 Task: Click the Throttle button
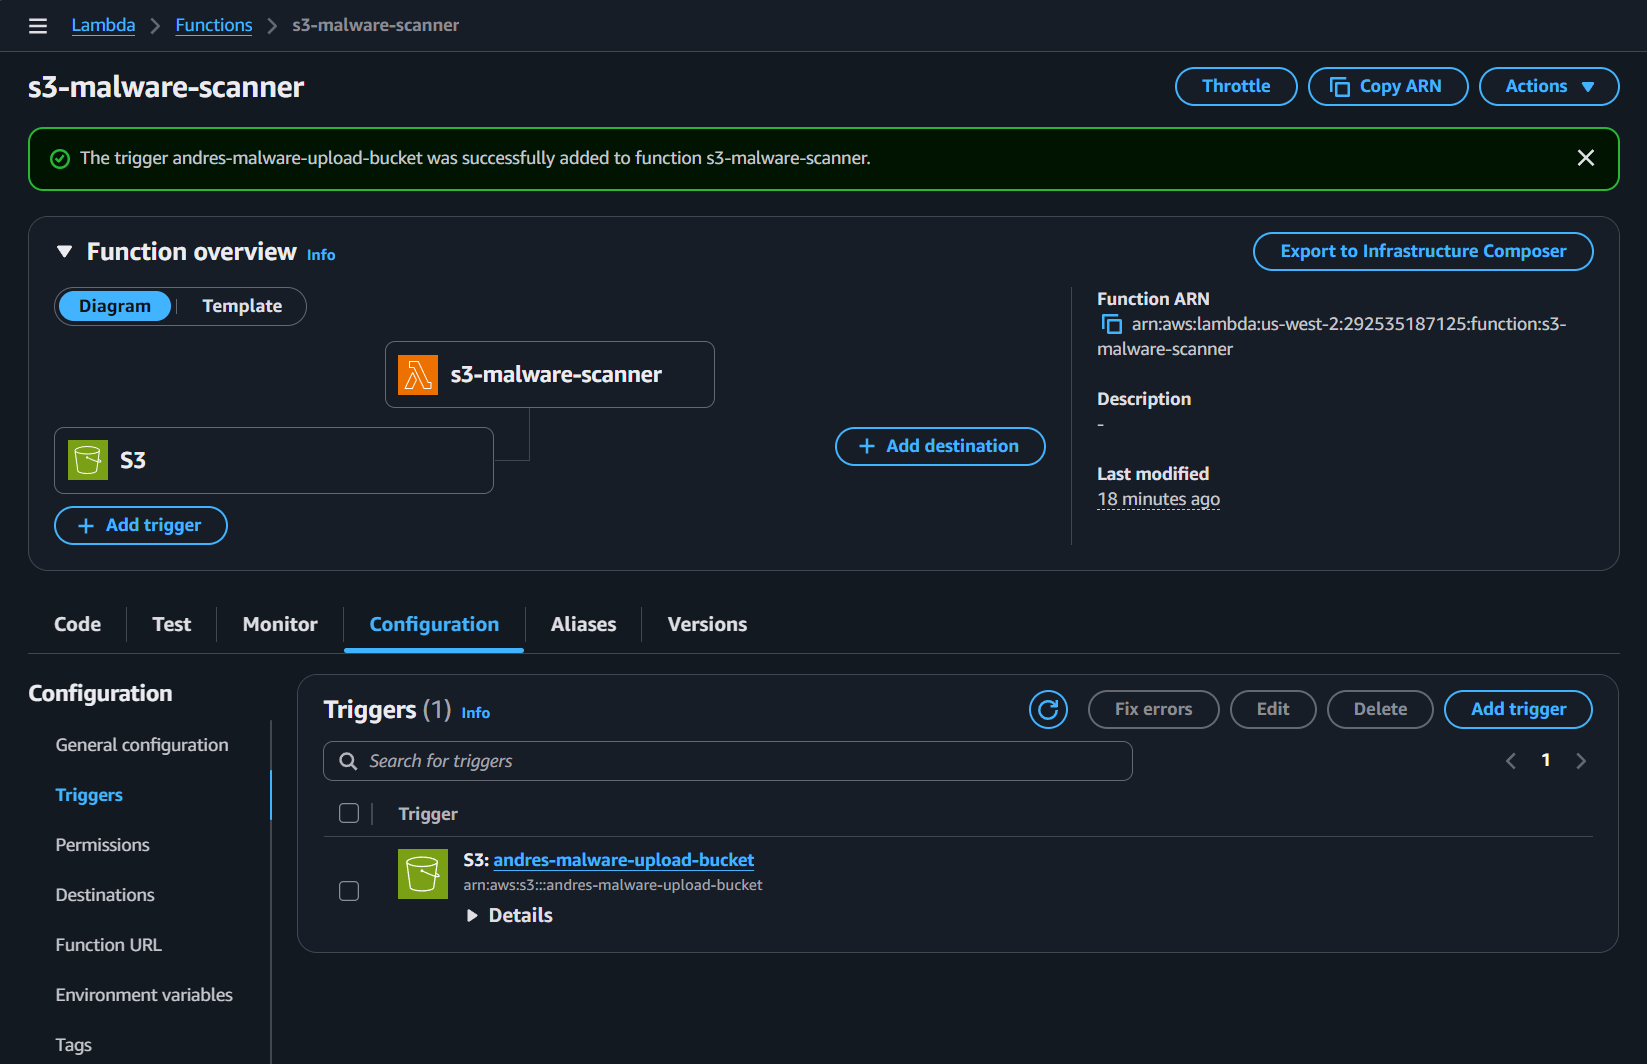(x=1236, y=86)
